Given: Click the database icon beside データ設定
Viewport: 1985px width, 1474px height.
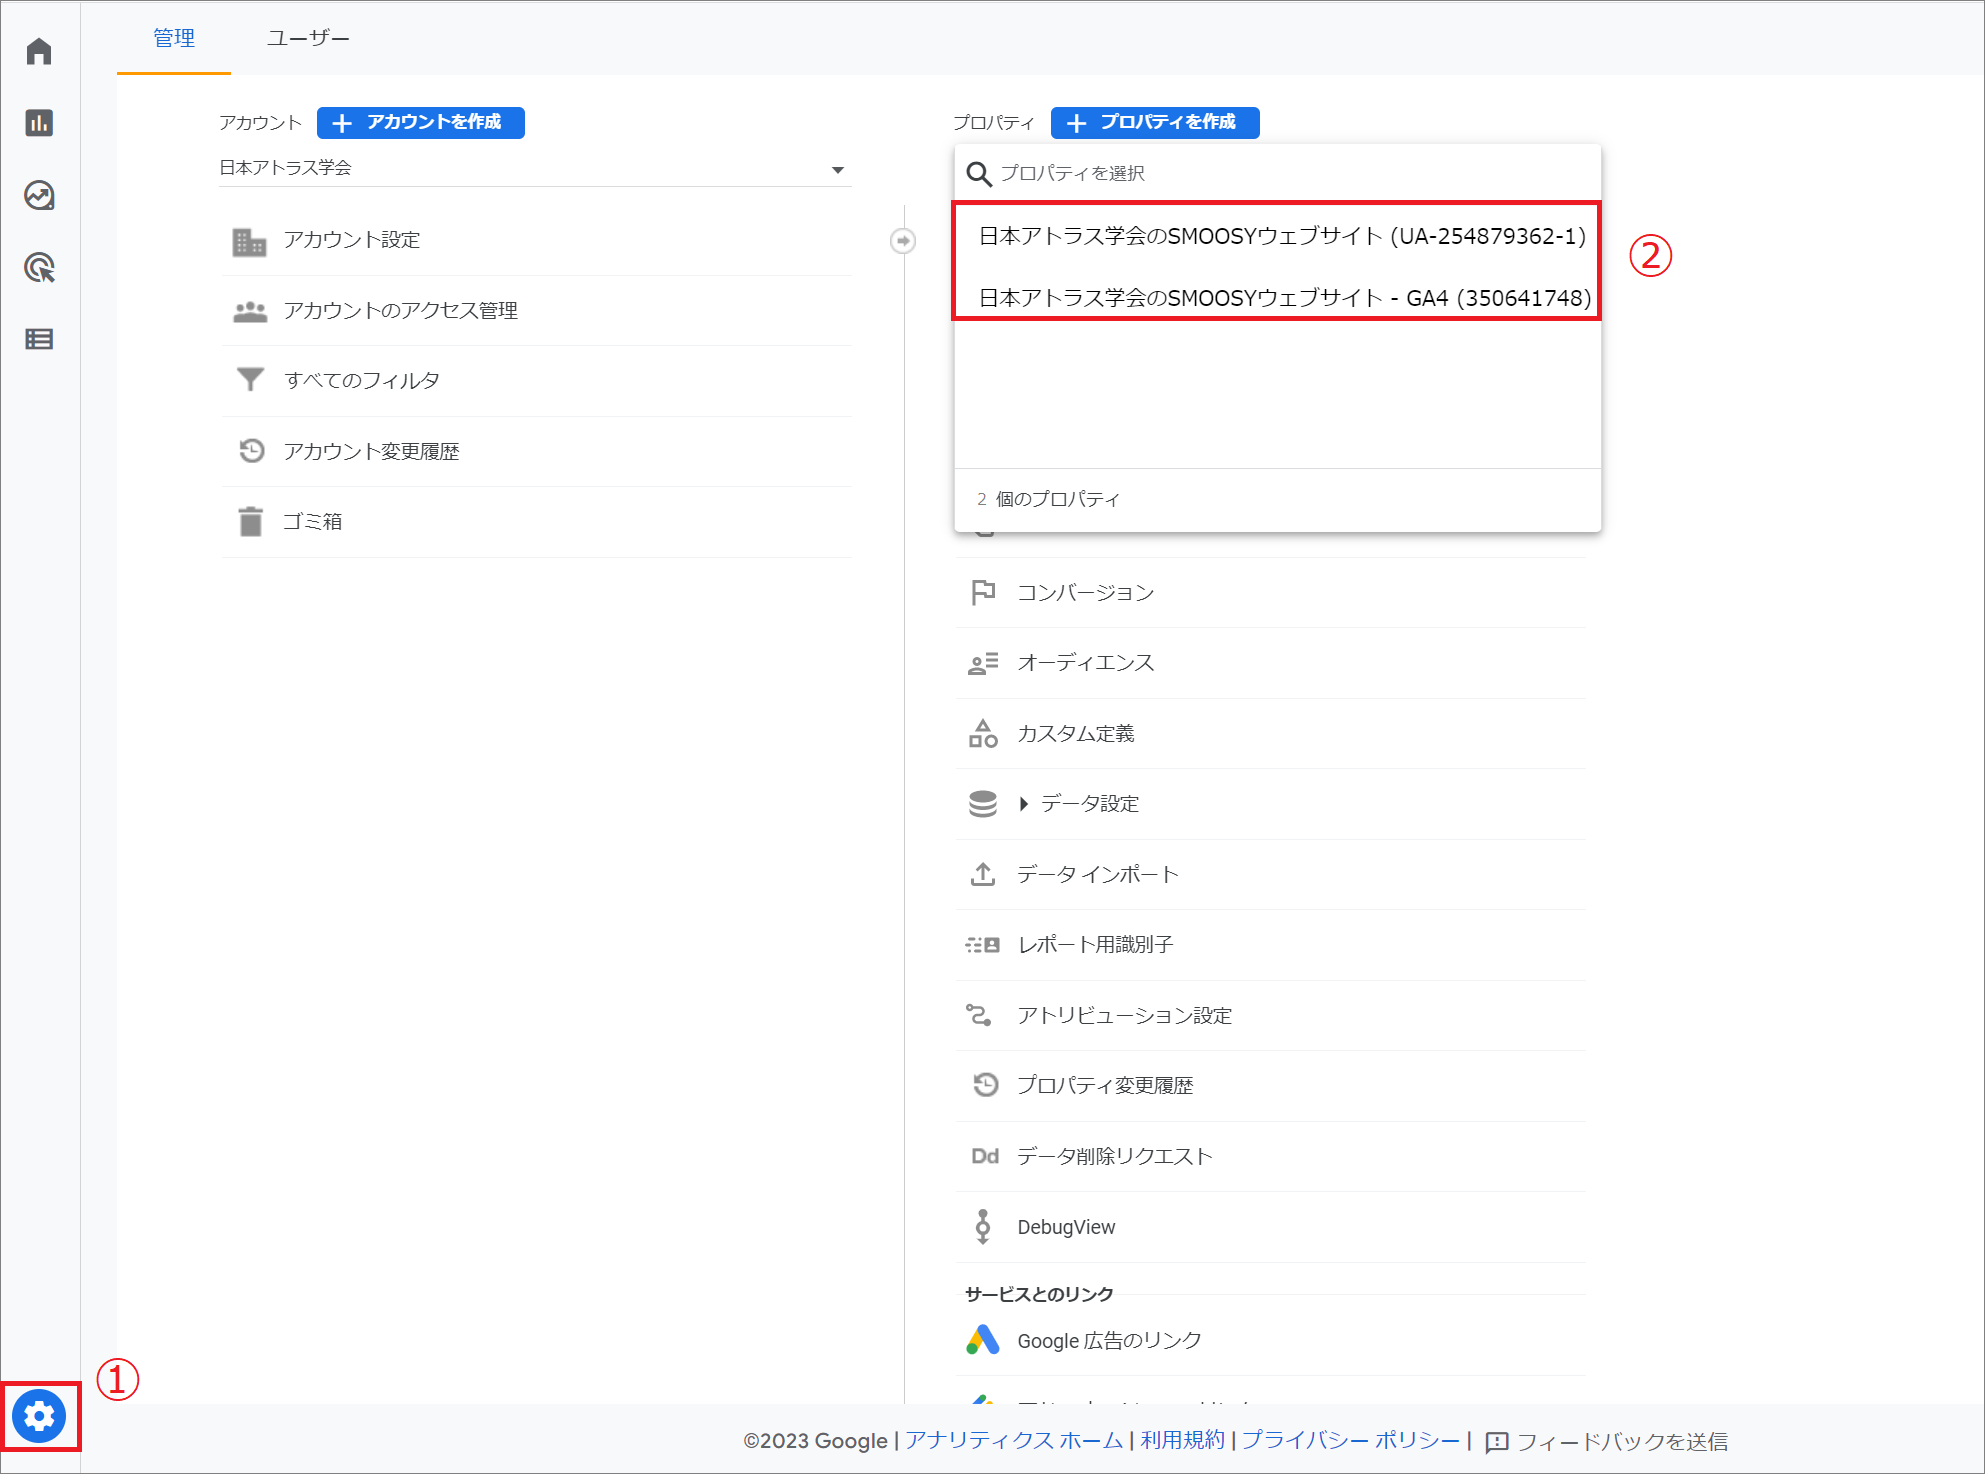Looking at the screenshot, I should [x=983, y=804].
